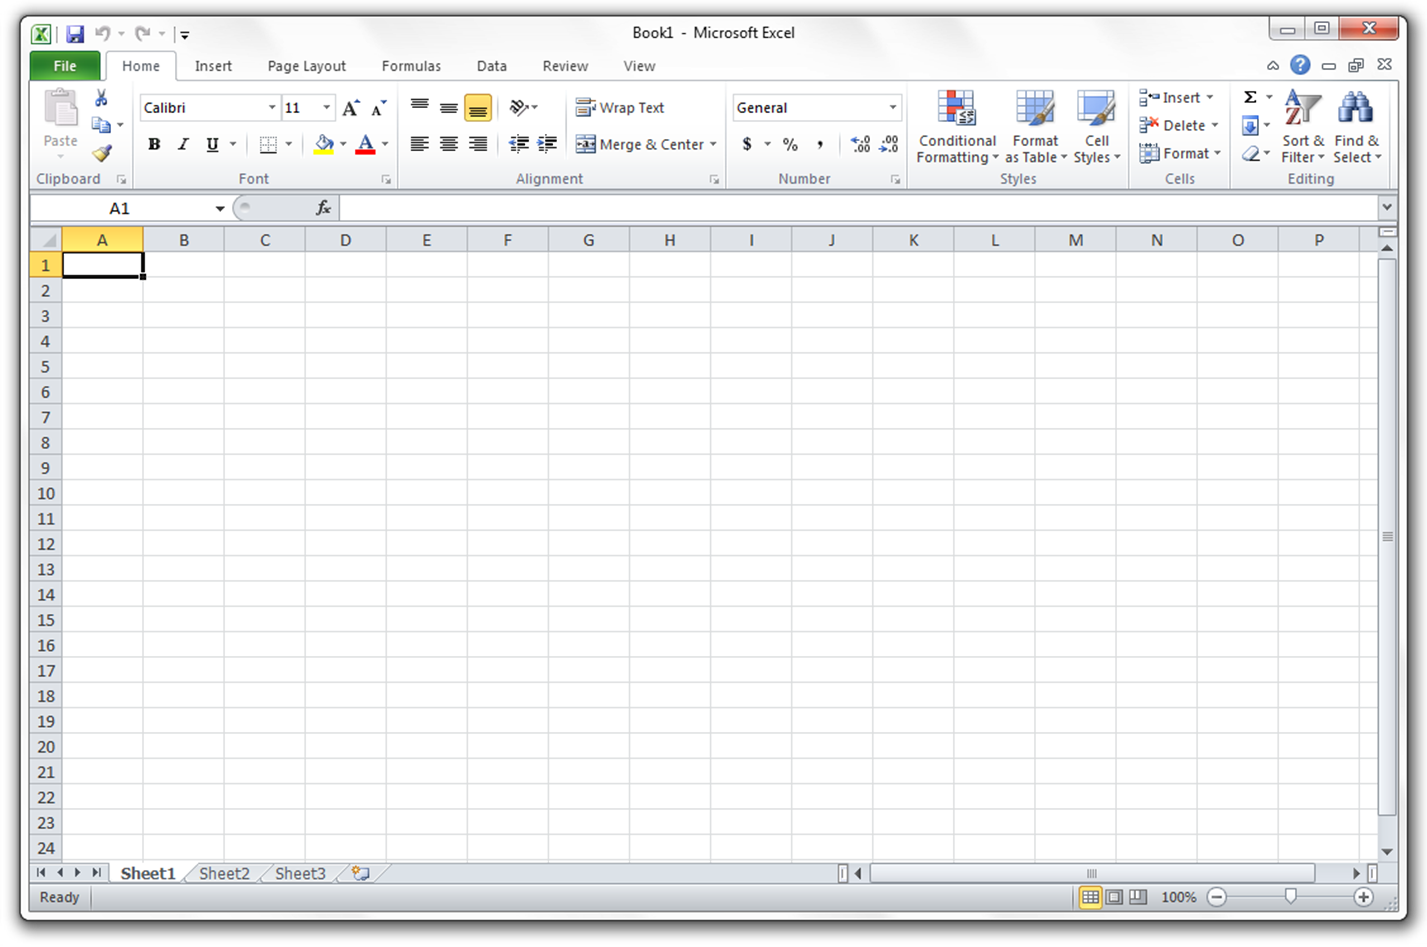Click the zoom slider handle in status bar
Viewport: 1427px width, 947px height.
1290,897
